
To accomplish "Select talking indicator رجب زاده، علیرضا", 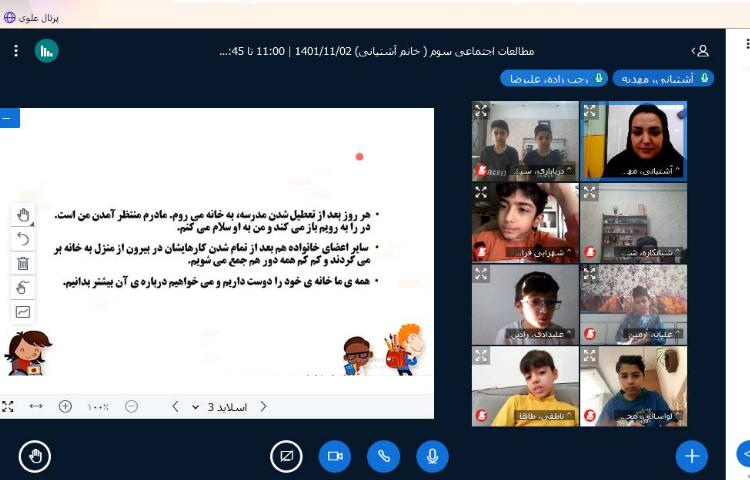I will pos(554,78).
